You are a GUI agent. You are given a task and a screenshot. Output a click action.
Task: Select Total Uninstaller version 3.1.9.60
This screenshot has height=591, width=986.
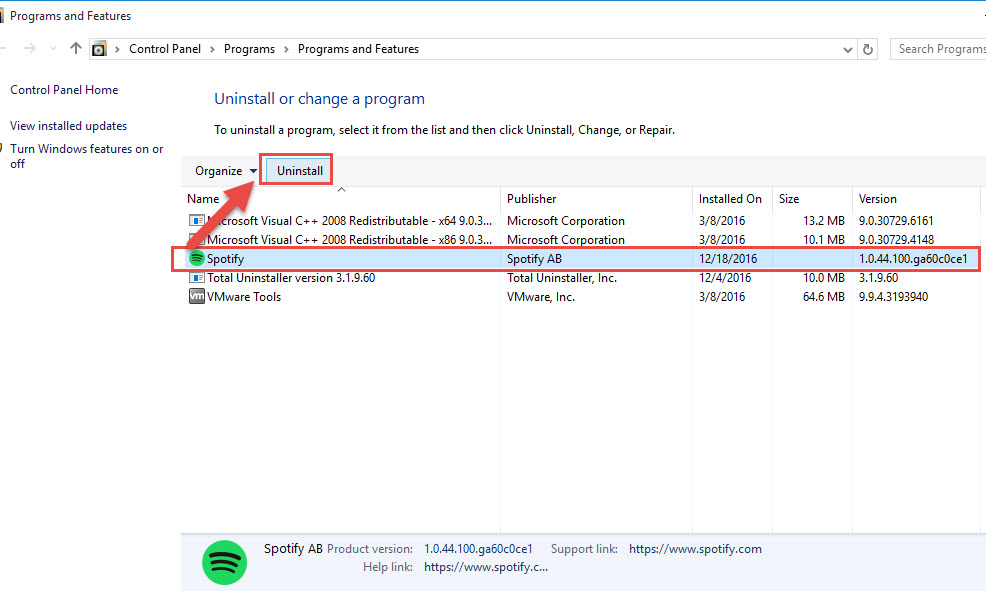coord(291,277)
